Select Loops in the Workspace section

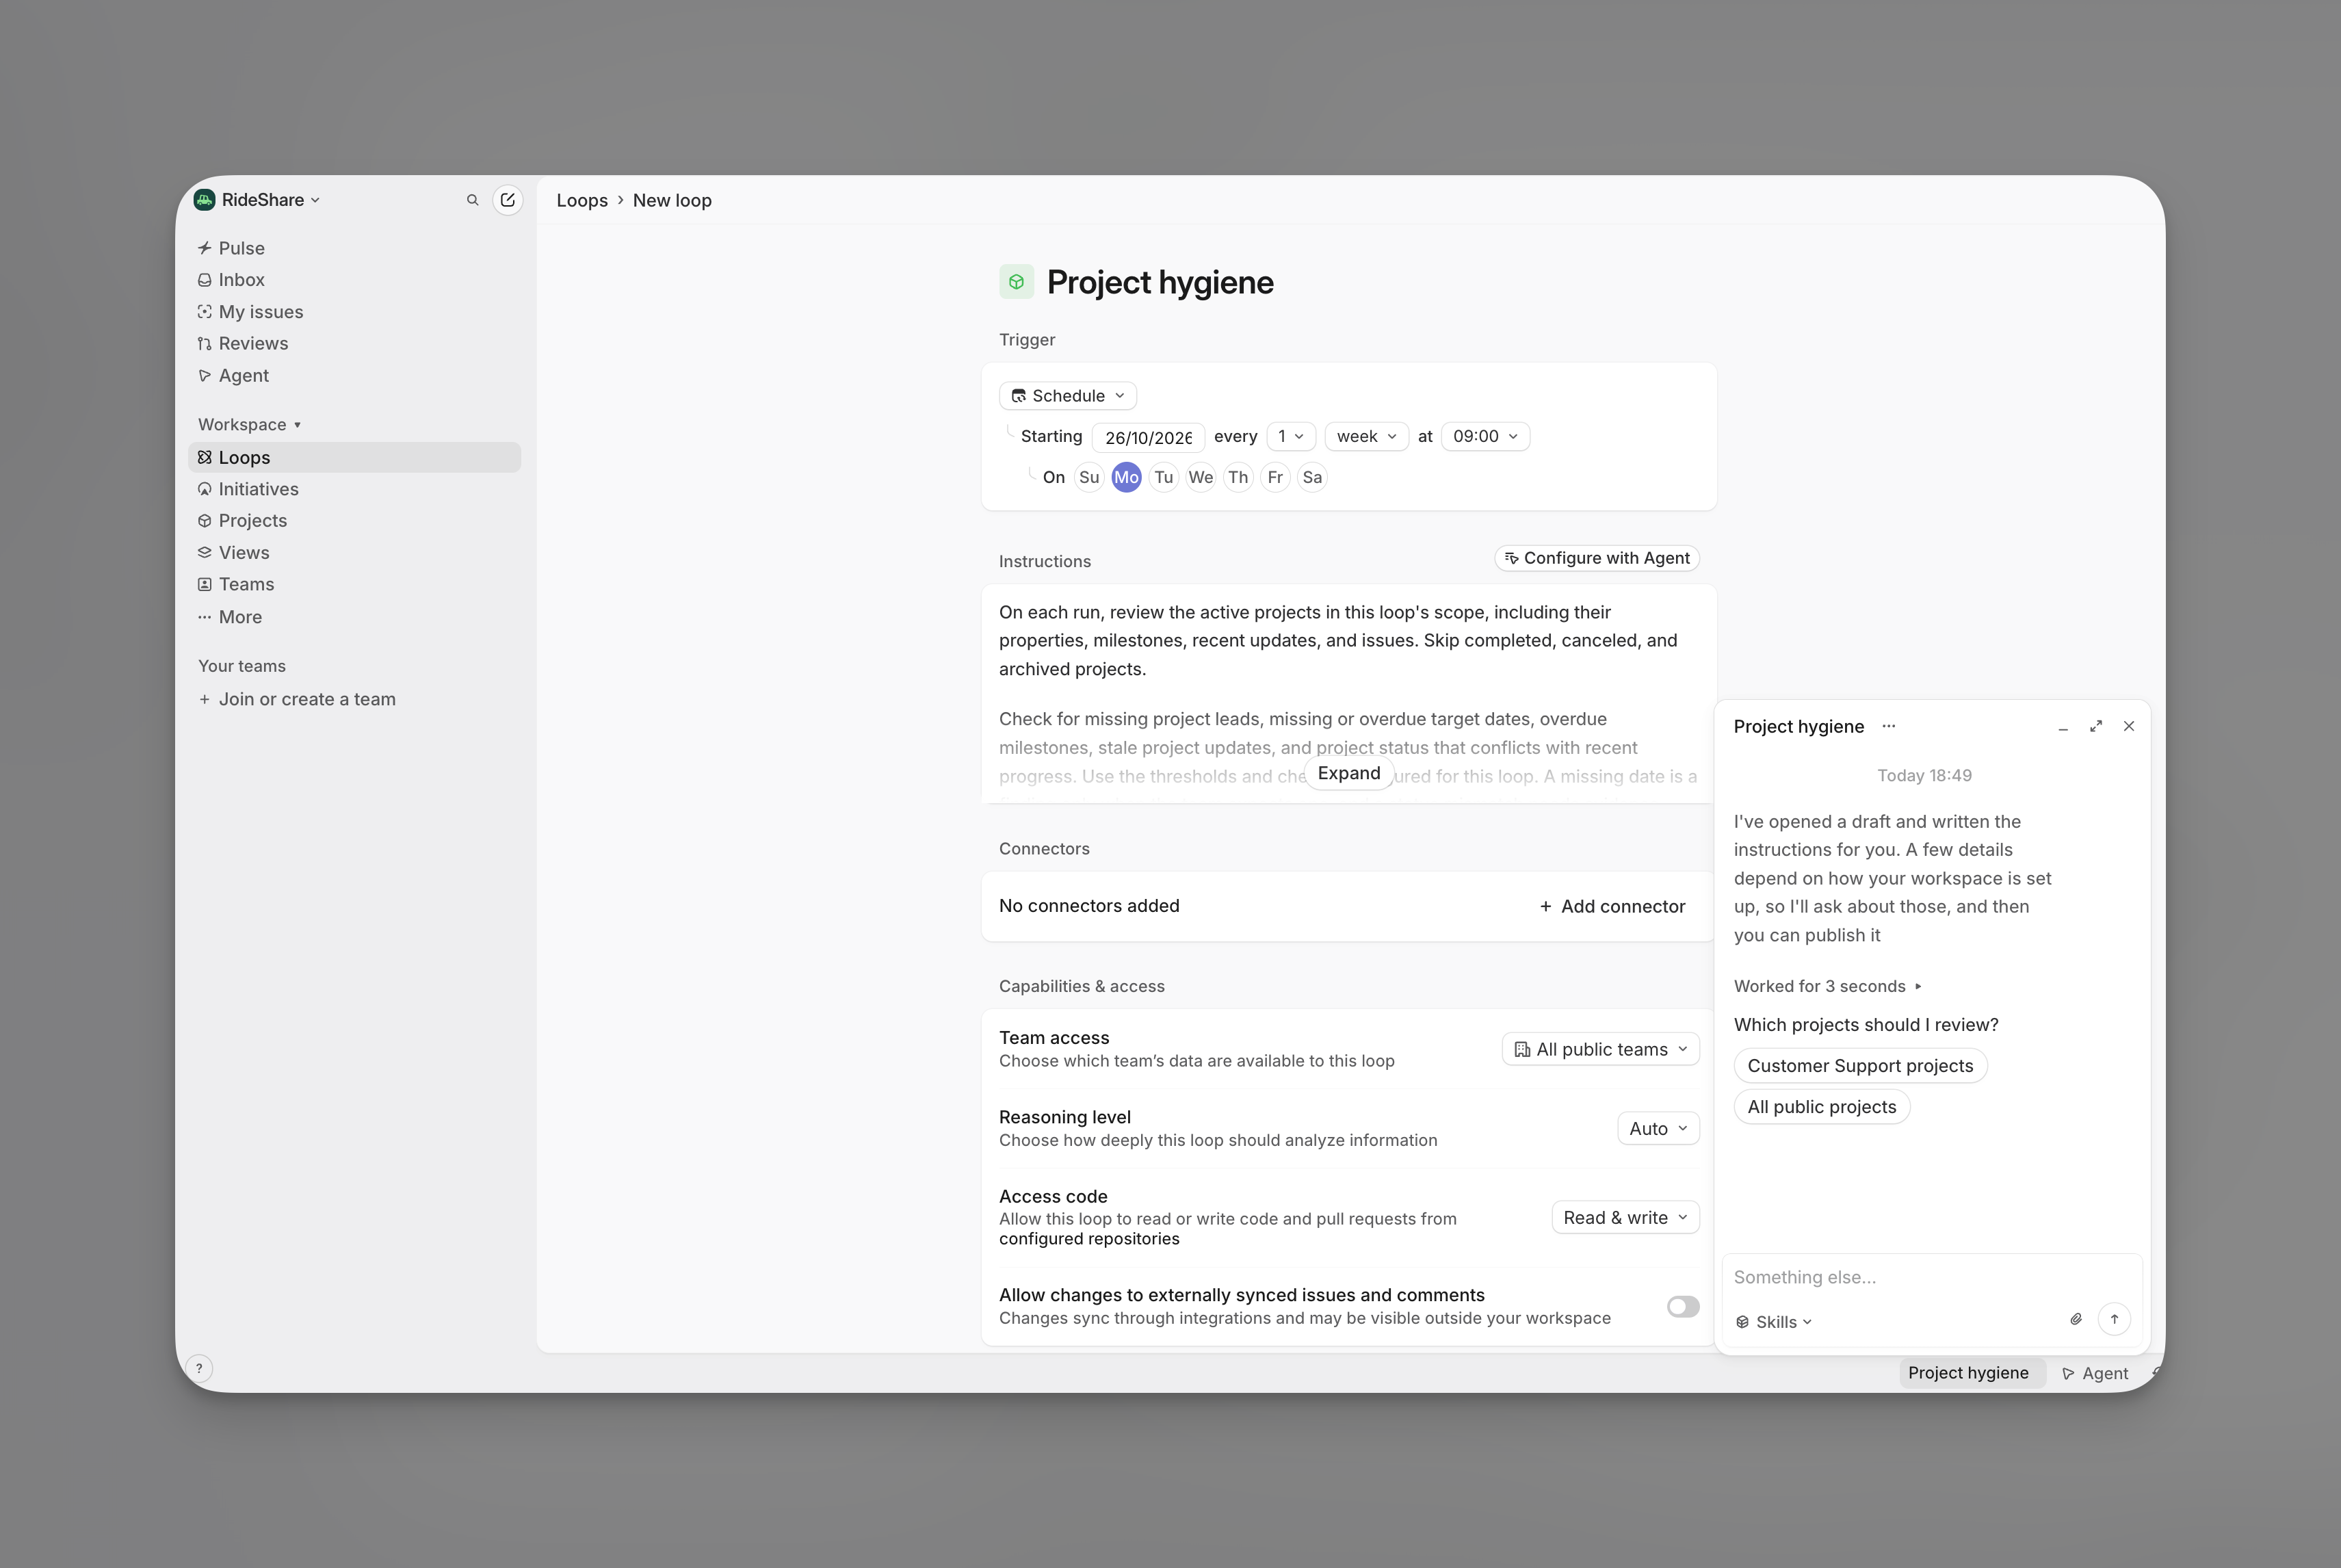point(355,457)
